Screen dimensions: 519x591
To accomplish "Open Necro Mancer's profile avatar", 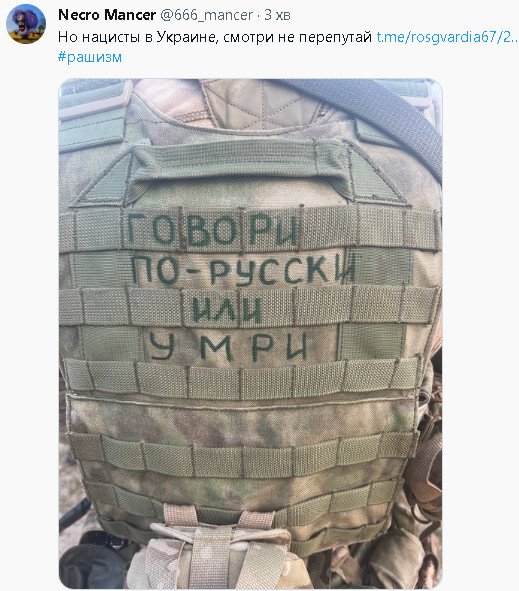I will (26, 24).
